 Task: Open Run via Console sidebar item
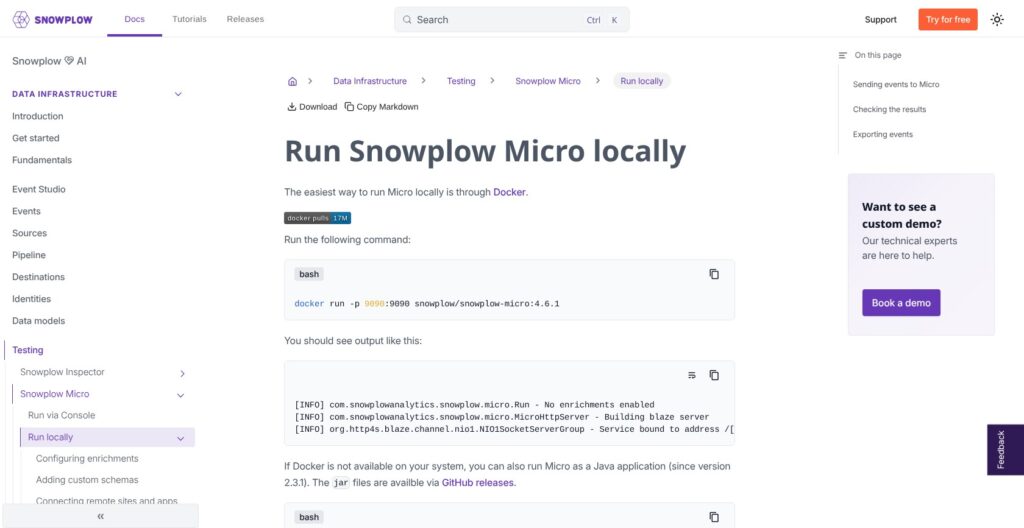(61, 416)
